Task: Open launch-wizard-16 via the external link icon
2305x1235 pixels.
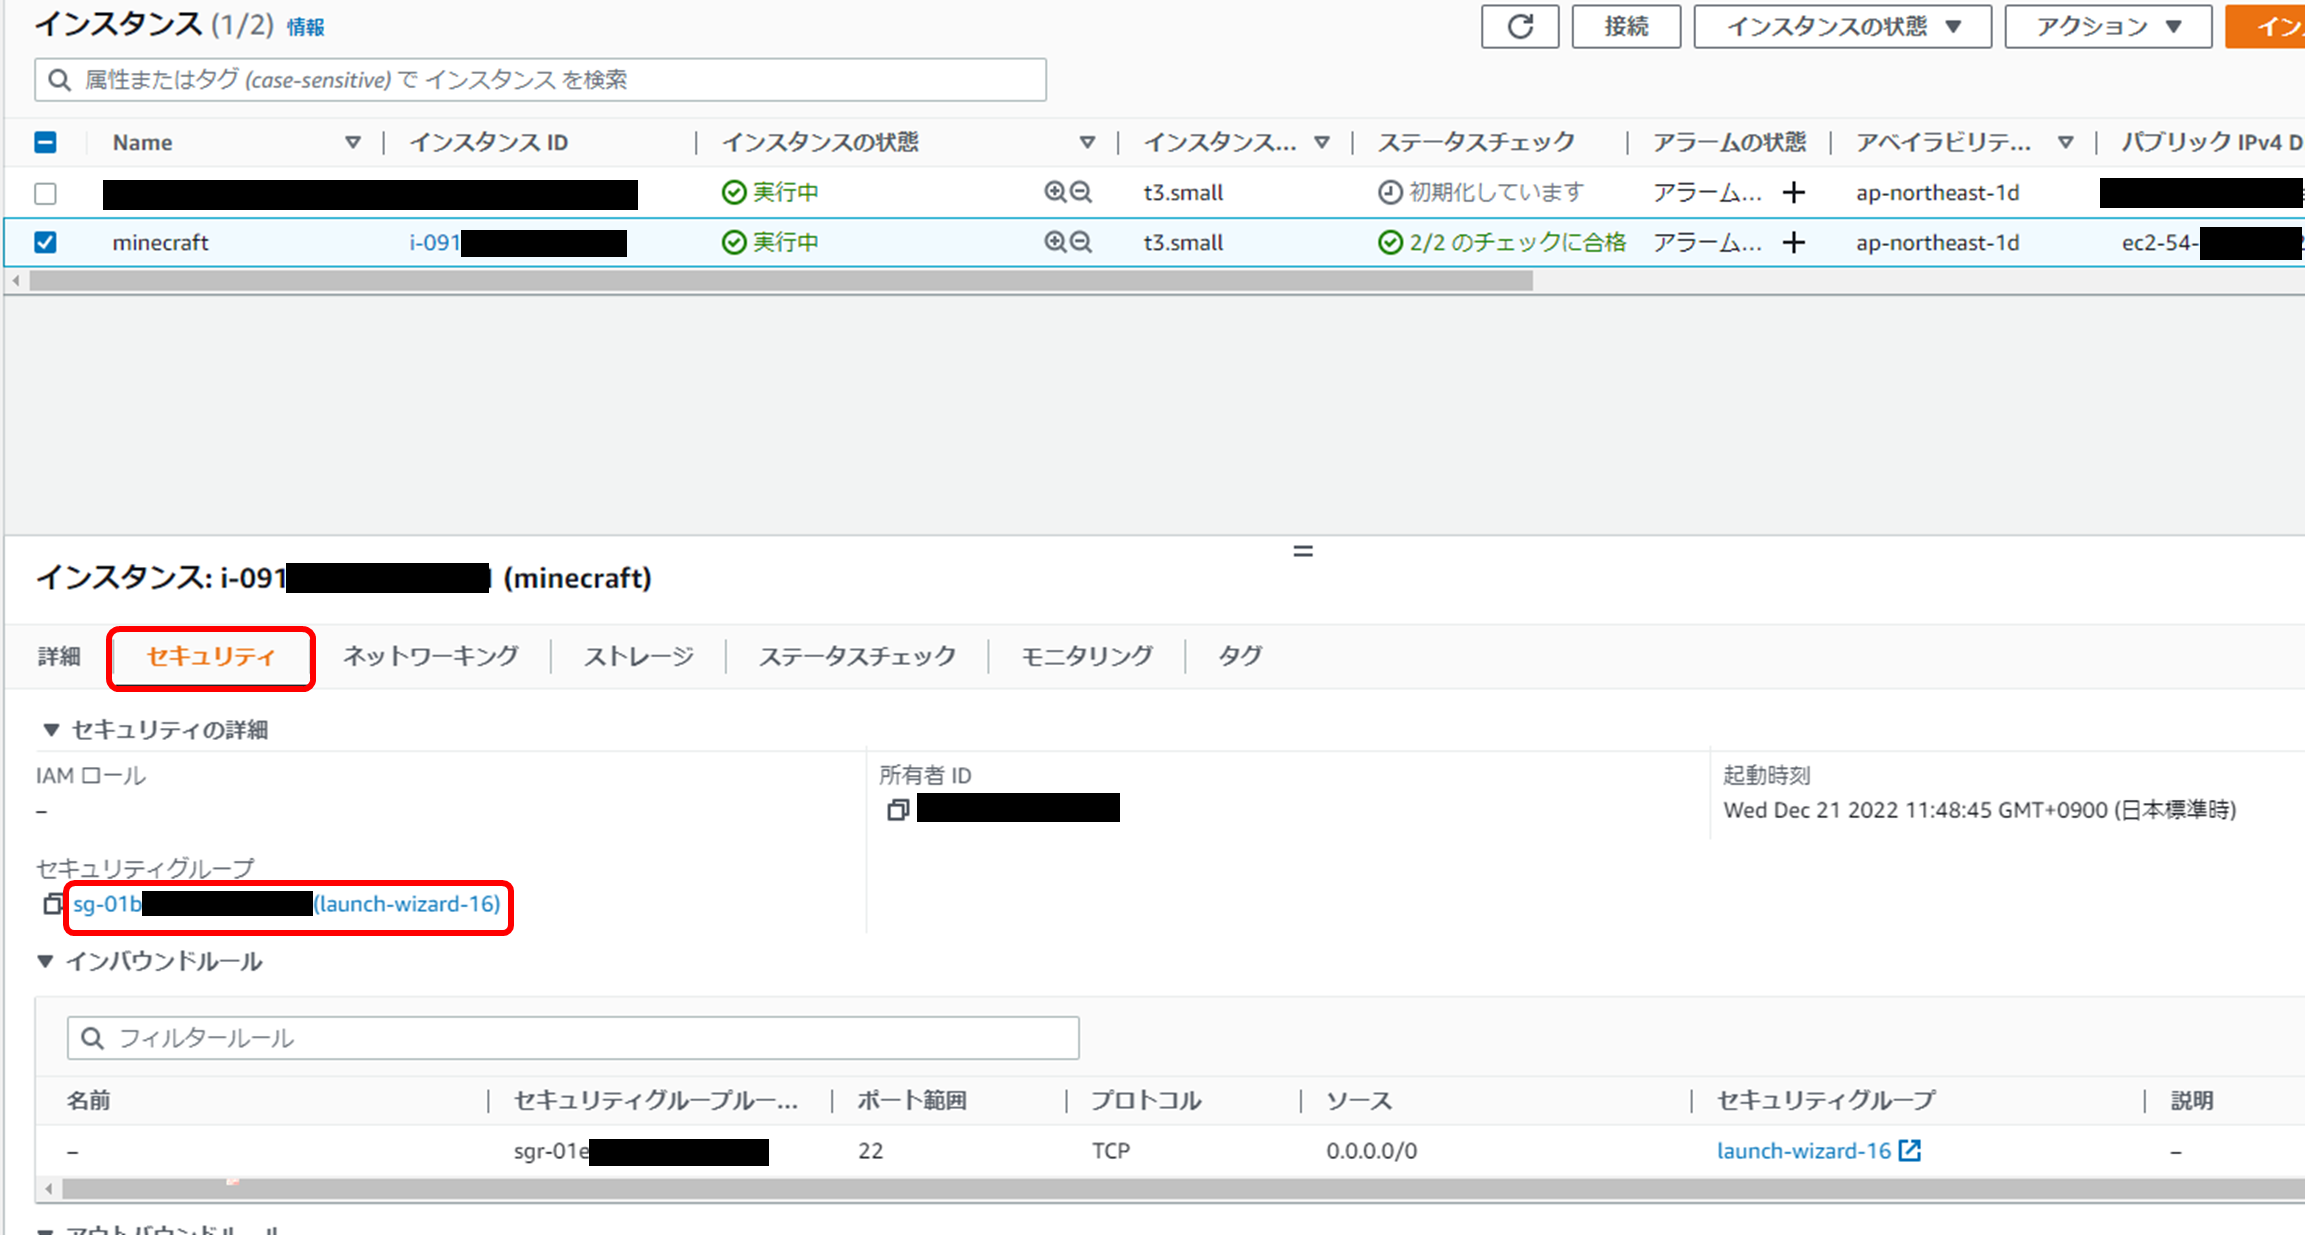Action: click(x=1911, y=1150)
